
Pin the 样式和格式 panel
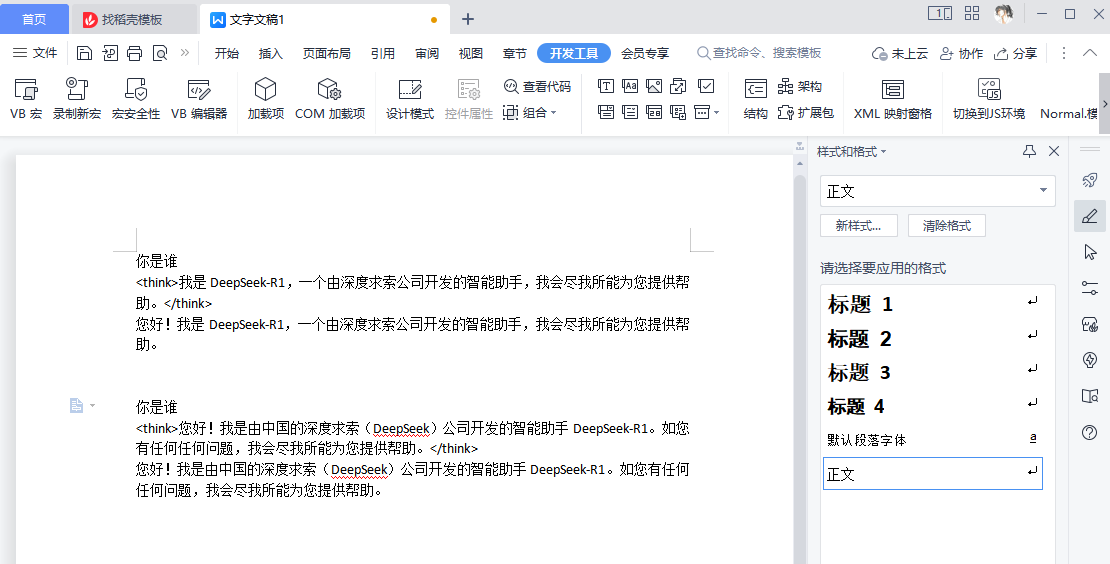pos(1029,151)
